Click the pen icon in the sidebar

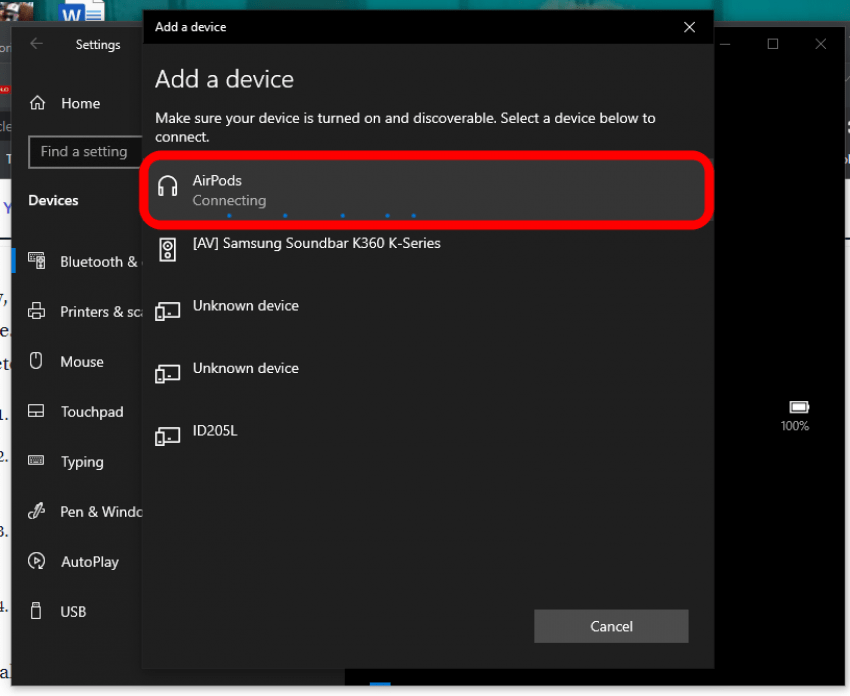coord(37,511)
